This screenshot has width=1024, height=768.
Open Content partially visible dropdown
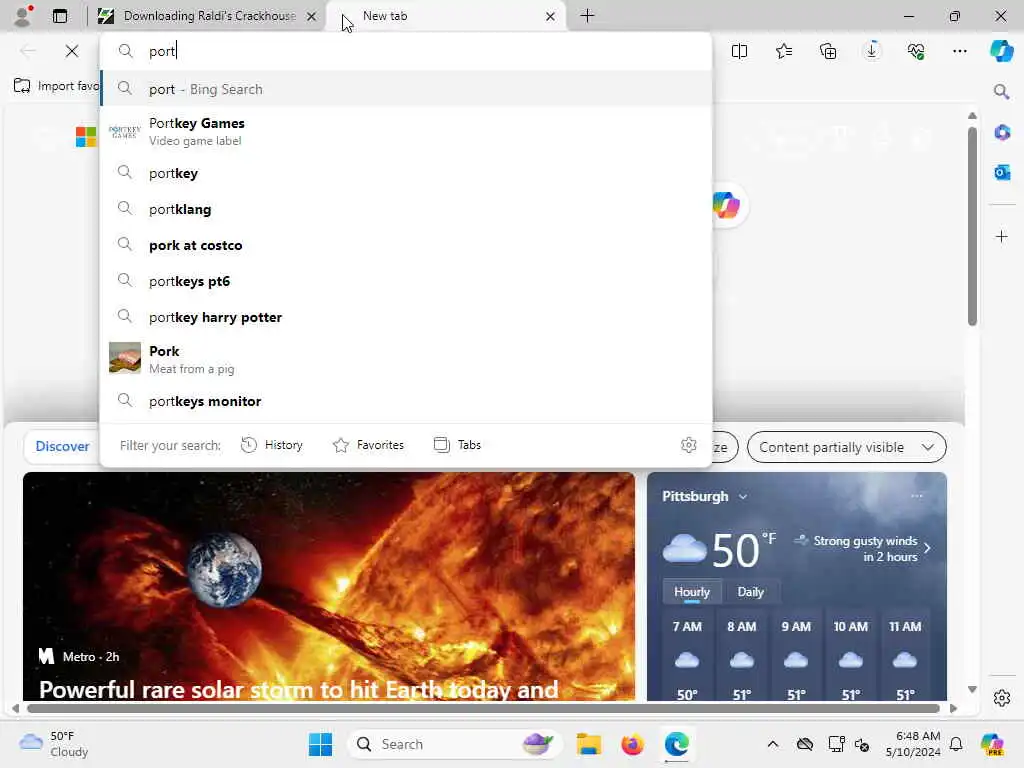click(846, 447)
